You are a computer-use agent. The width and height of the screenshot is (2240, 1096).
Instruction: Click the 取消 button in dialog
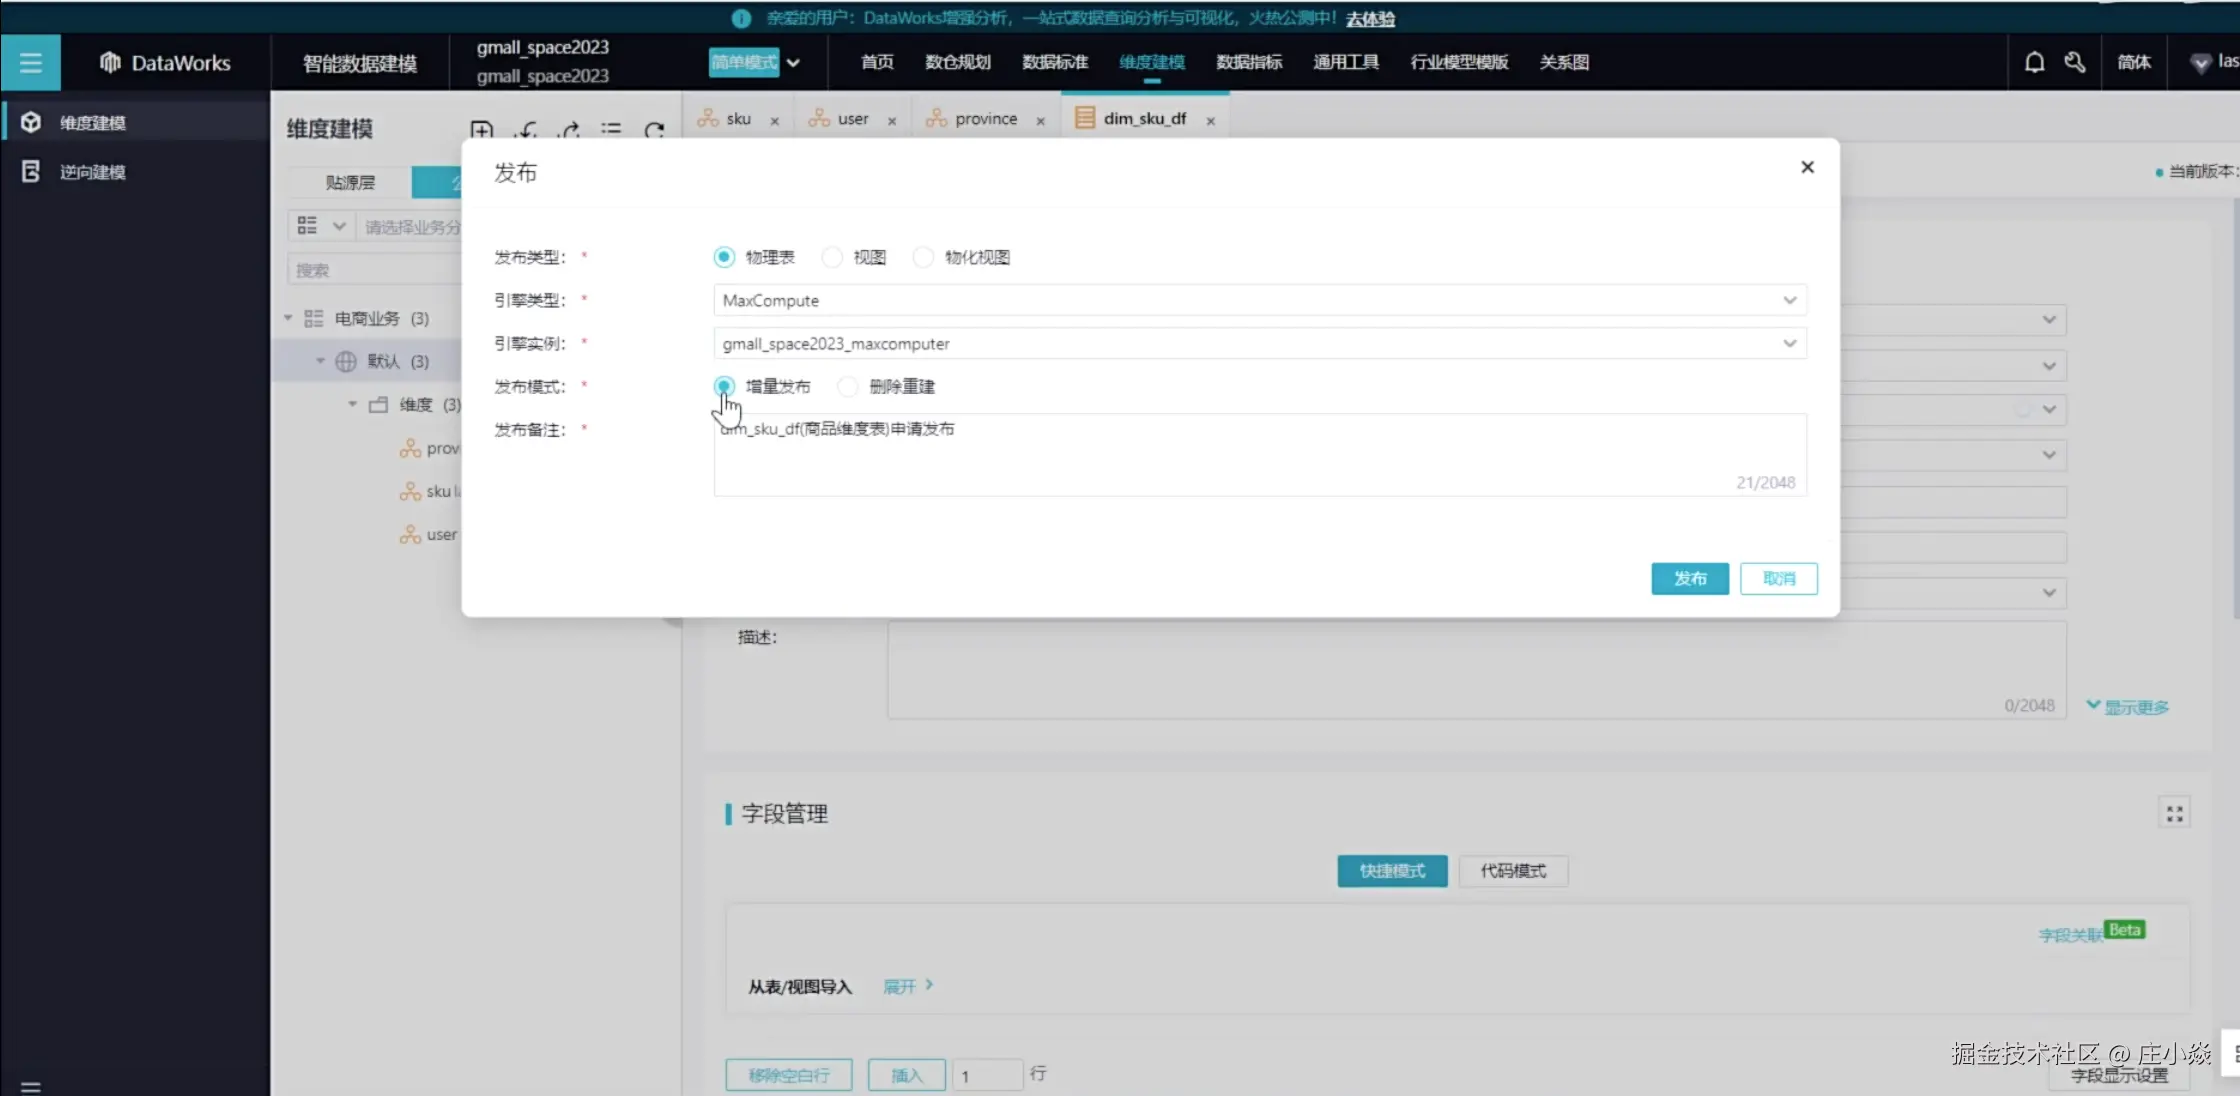pos(1778,579)
